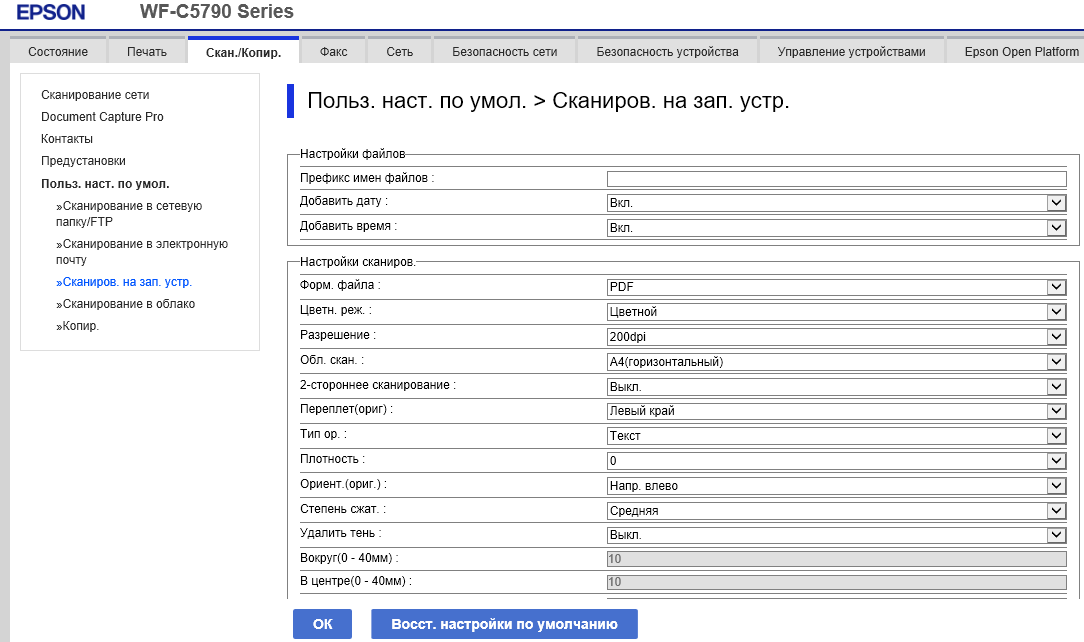Click the OK button
Image resolution: width=1084 pixels, height=642 pixels.
tap(322, 624)
